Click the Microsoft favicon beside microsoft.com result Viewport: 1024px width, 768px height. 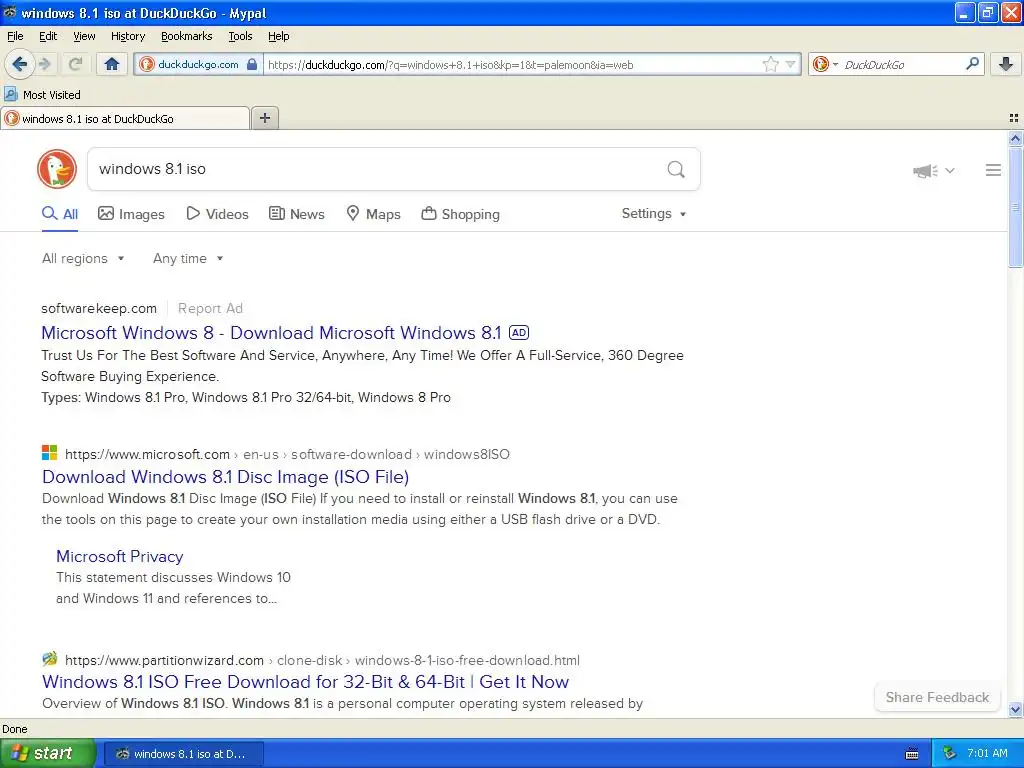(x=50, y=453)
